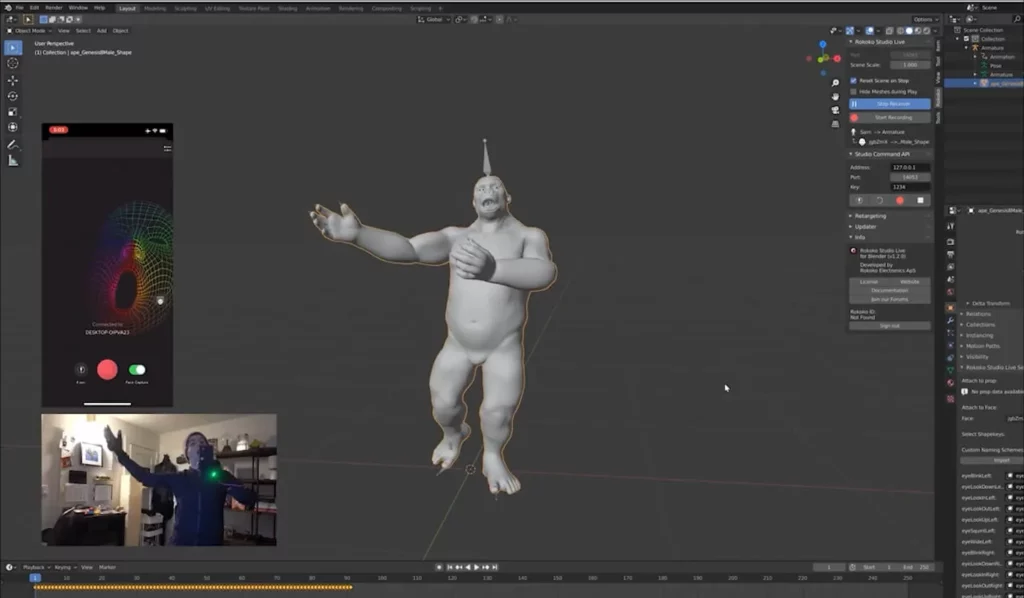This screenshot has width=1024, height=598.
Task: Click the Stop Receiver button
Action: [x=889, y=104]
